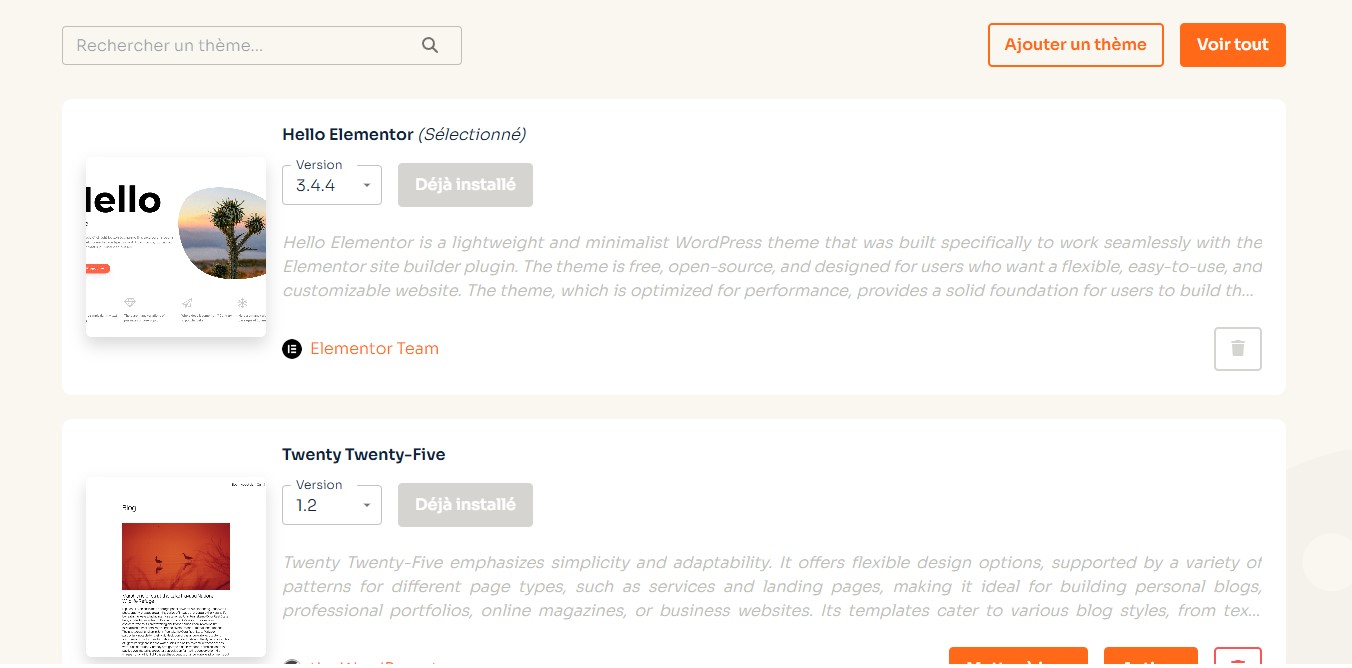
Task: Open the Elementor Team author link
Action: point(374,349)
